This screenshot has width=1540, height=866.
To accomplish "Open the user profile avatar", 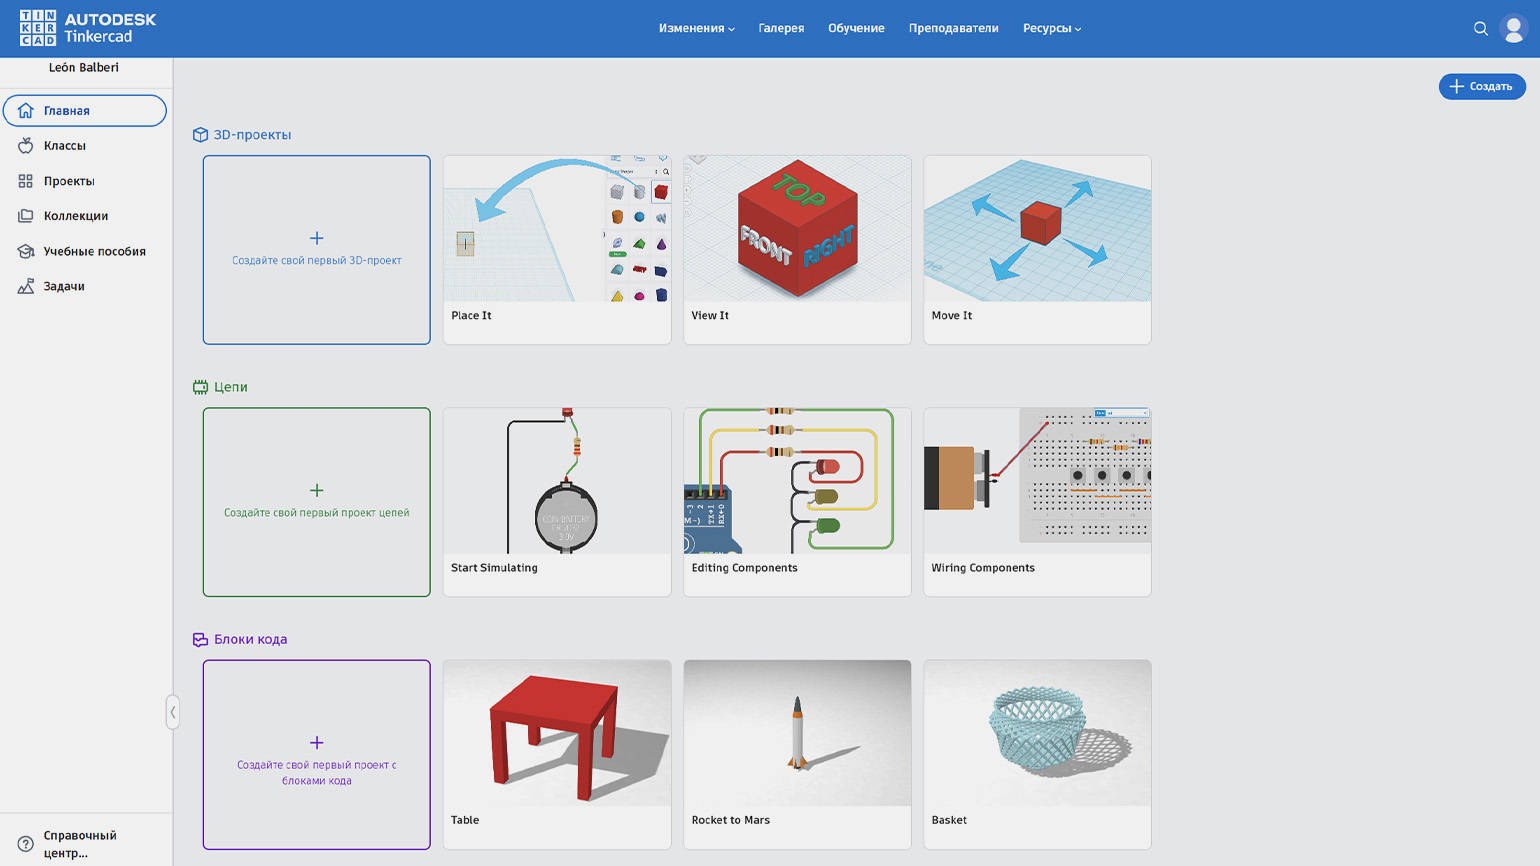I will [1513, 29].
